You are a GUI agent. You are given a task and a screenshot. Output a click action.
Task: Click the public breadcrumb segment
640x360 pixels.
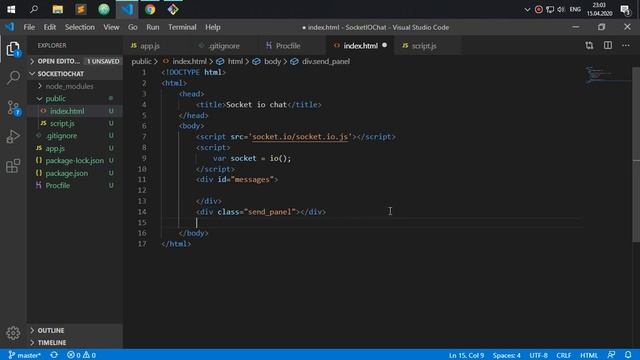tap(141, 62)
